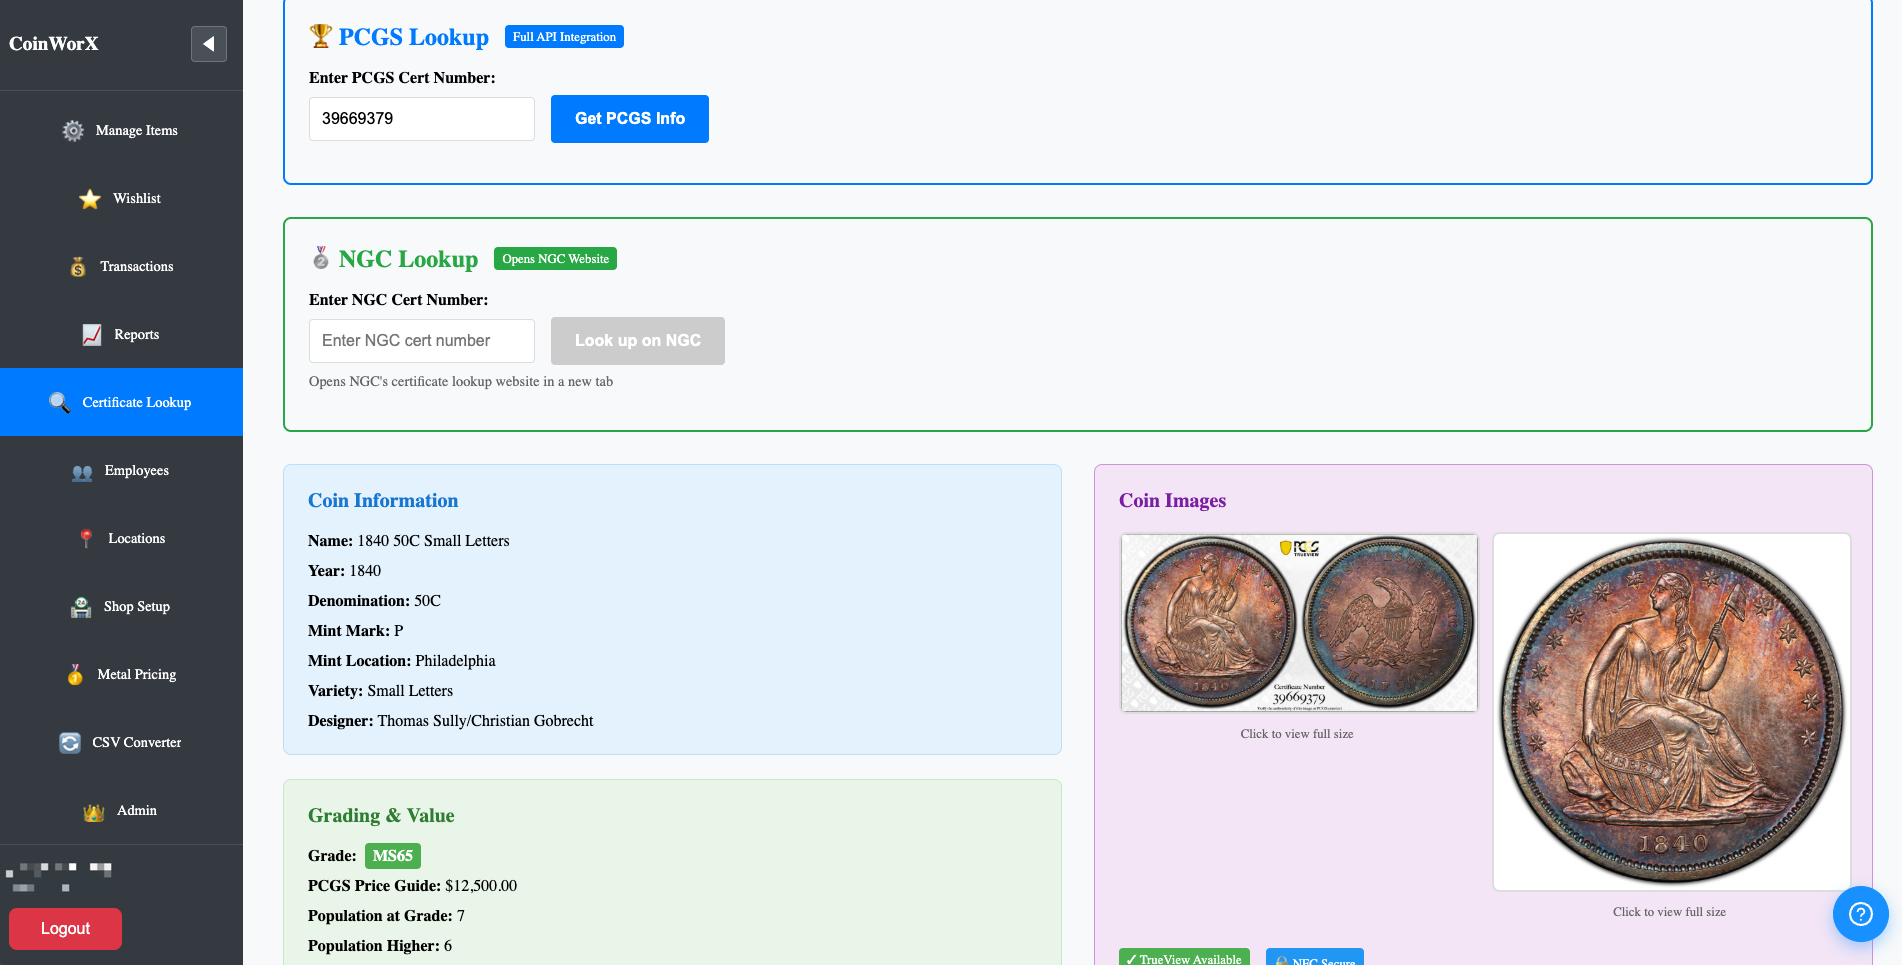1902x965 pixels.
Task: Click the Coin Information heading
Action: pos(383,501)
